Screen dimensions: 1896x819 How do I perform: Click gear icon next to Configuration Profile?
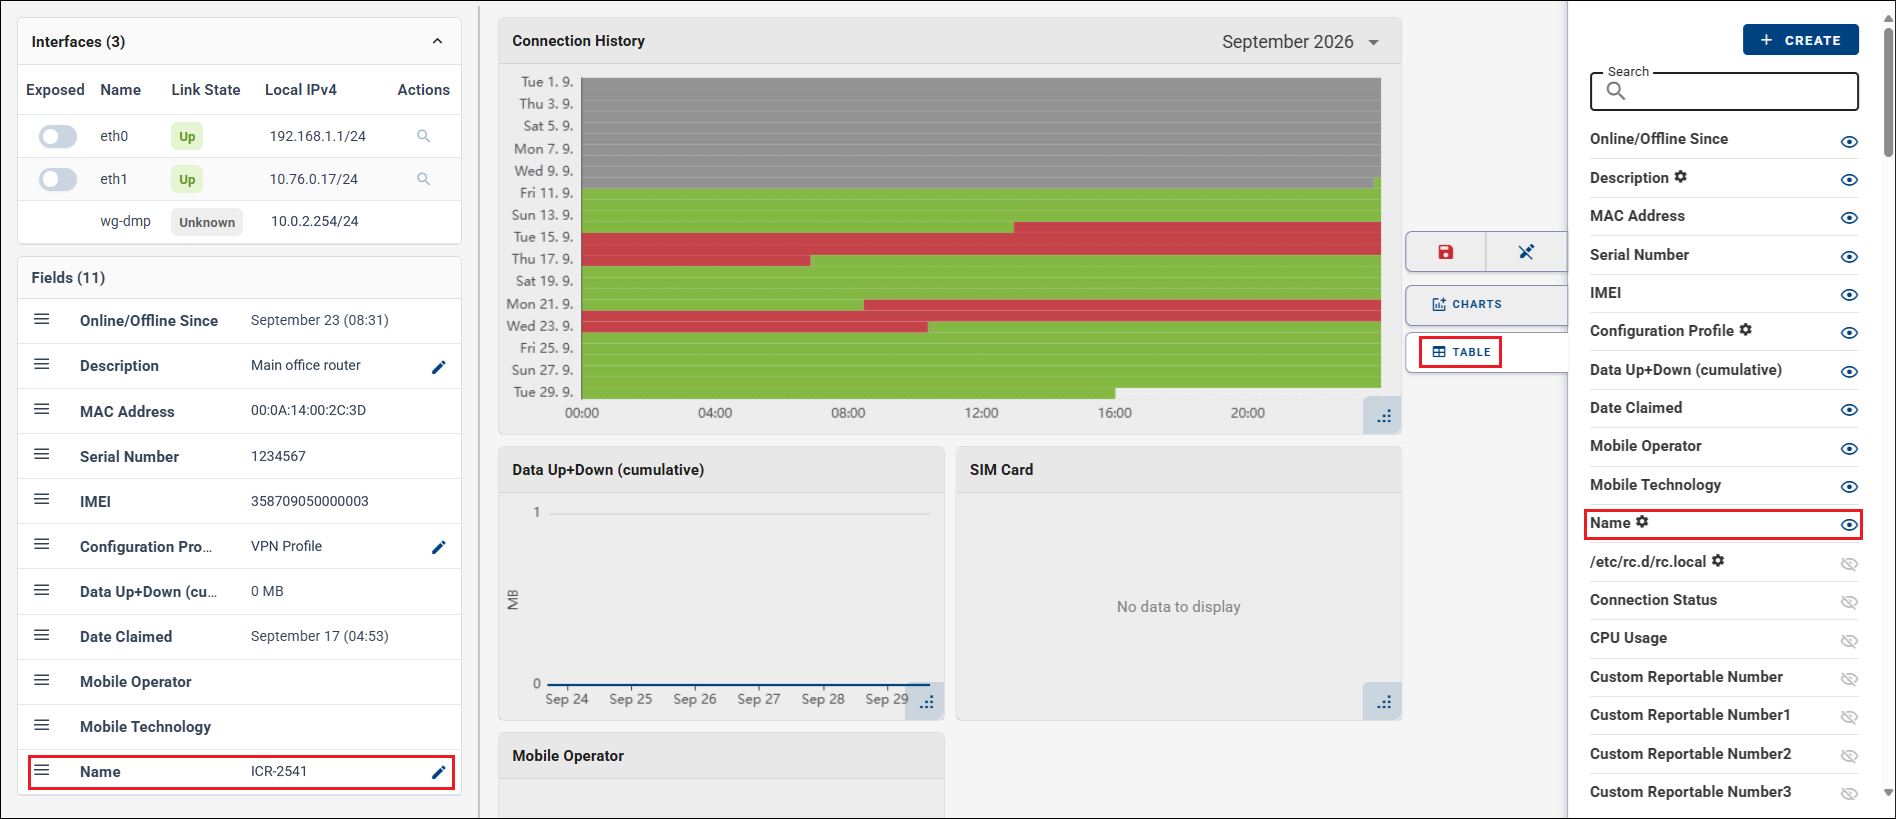[1746, 329]
